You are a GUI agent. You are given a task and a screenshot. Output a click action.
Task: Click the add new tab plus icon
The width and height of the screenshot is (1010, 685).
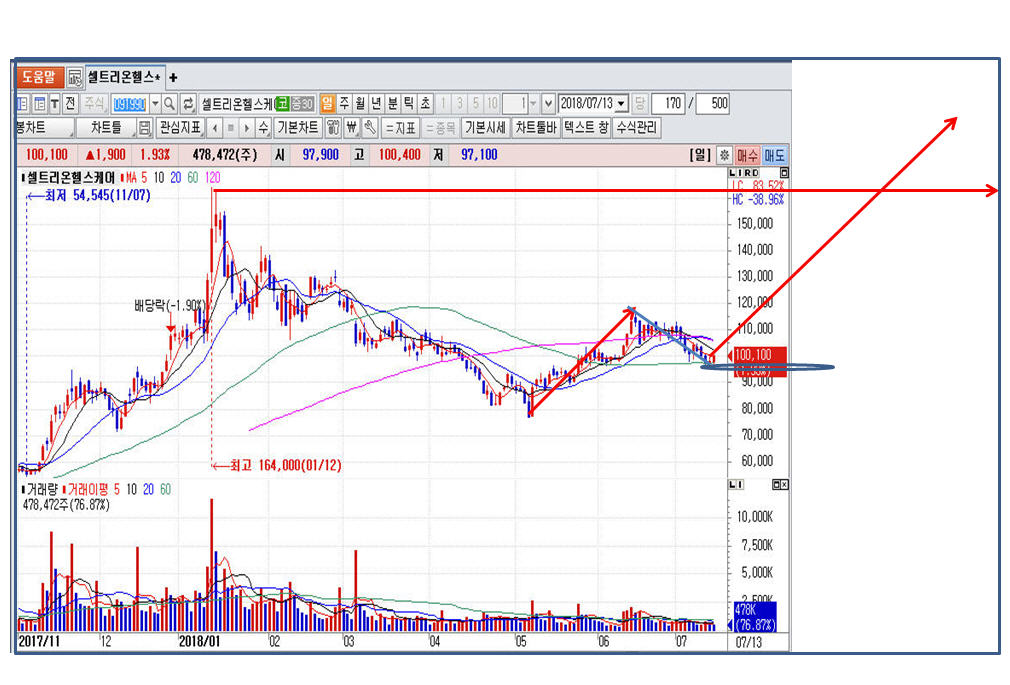(173, 77)
